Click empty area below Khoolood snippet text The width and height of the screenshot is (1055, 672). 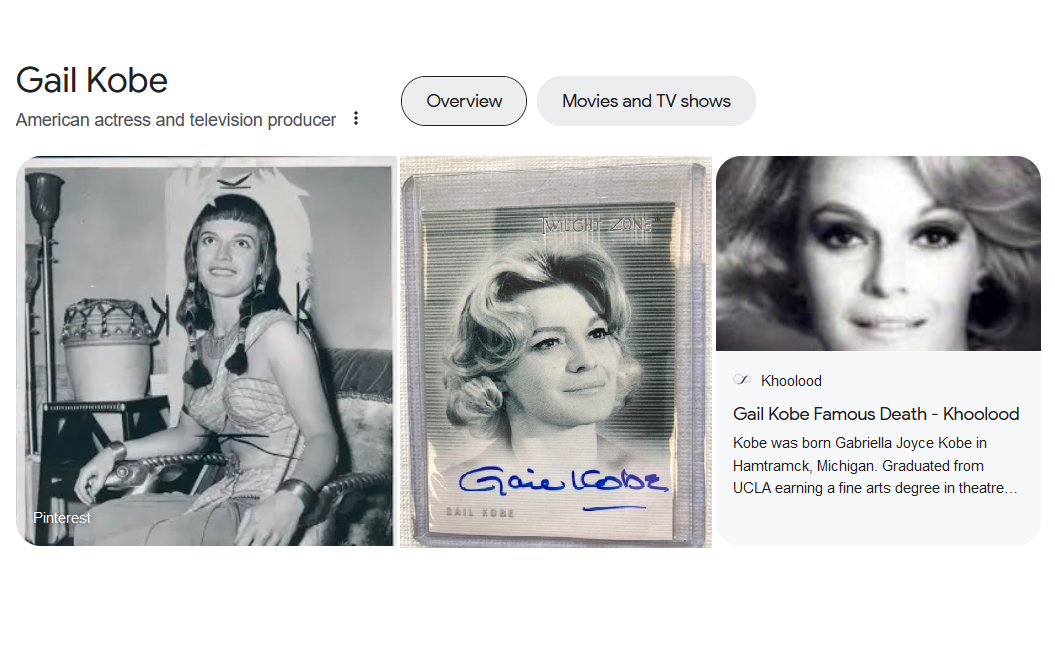point(878,523)
